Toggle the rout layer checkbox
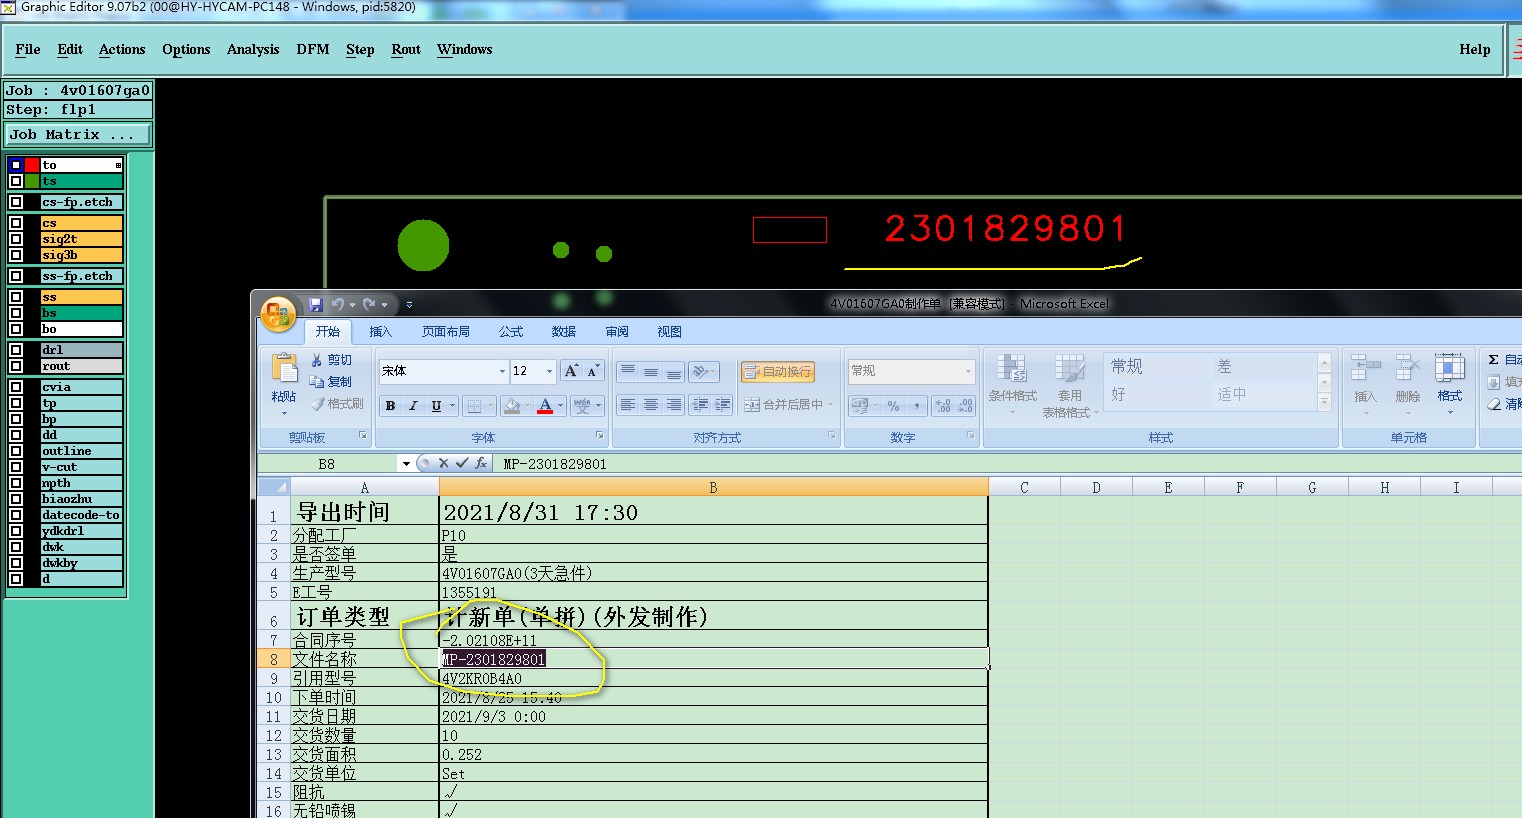The width and height of the screenshot is (1522, 818). (x=16, y=366)
